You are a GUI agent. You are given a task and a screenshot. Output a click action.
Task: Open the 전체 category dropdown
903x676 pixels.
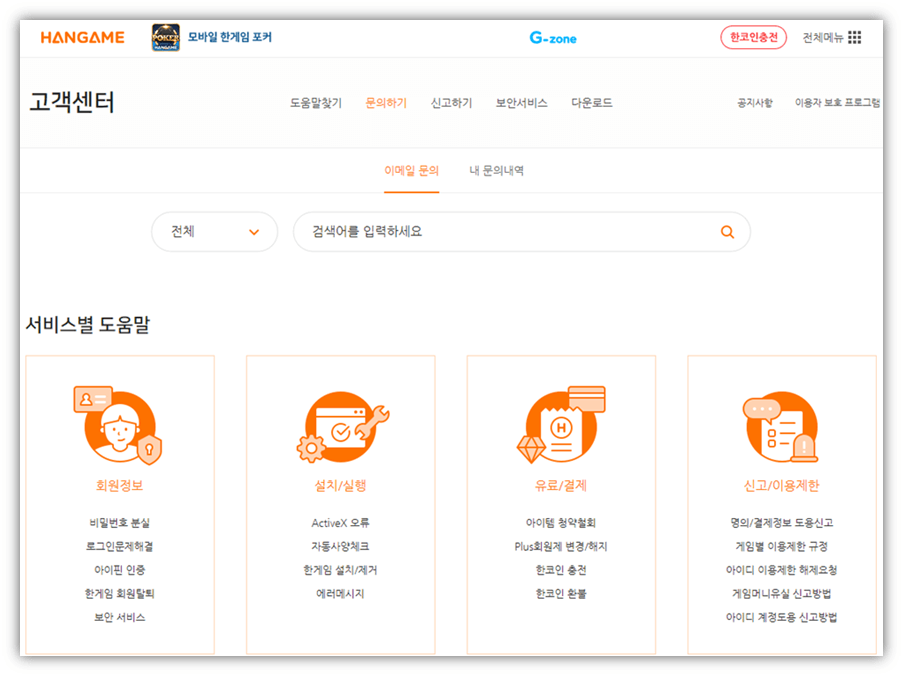pos(213,231)
